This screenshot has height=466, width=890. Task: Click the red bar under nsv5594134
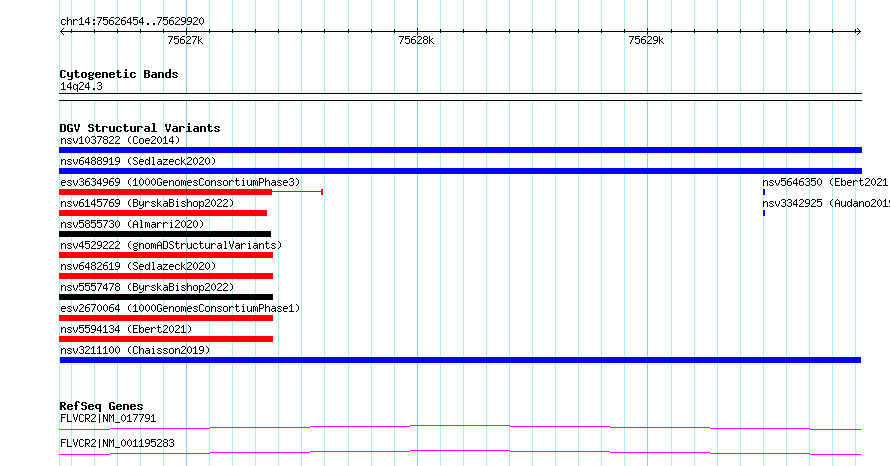point(166,339)
